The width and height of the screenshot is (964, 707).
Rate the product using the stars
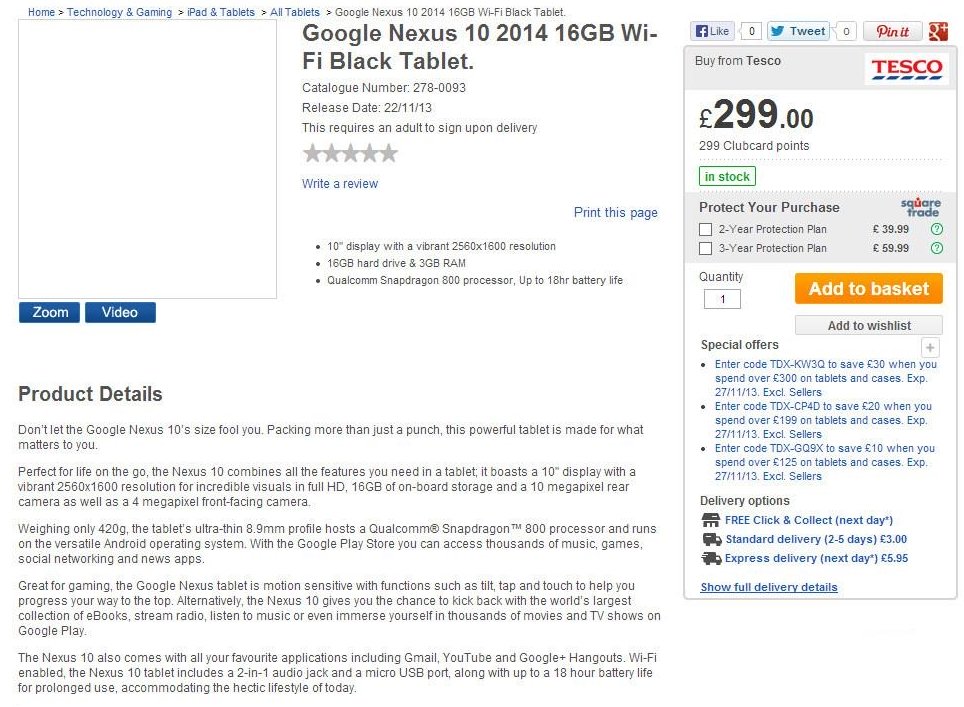point(350,154)
